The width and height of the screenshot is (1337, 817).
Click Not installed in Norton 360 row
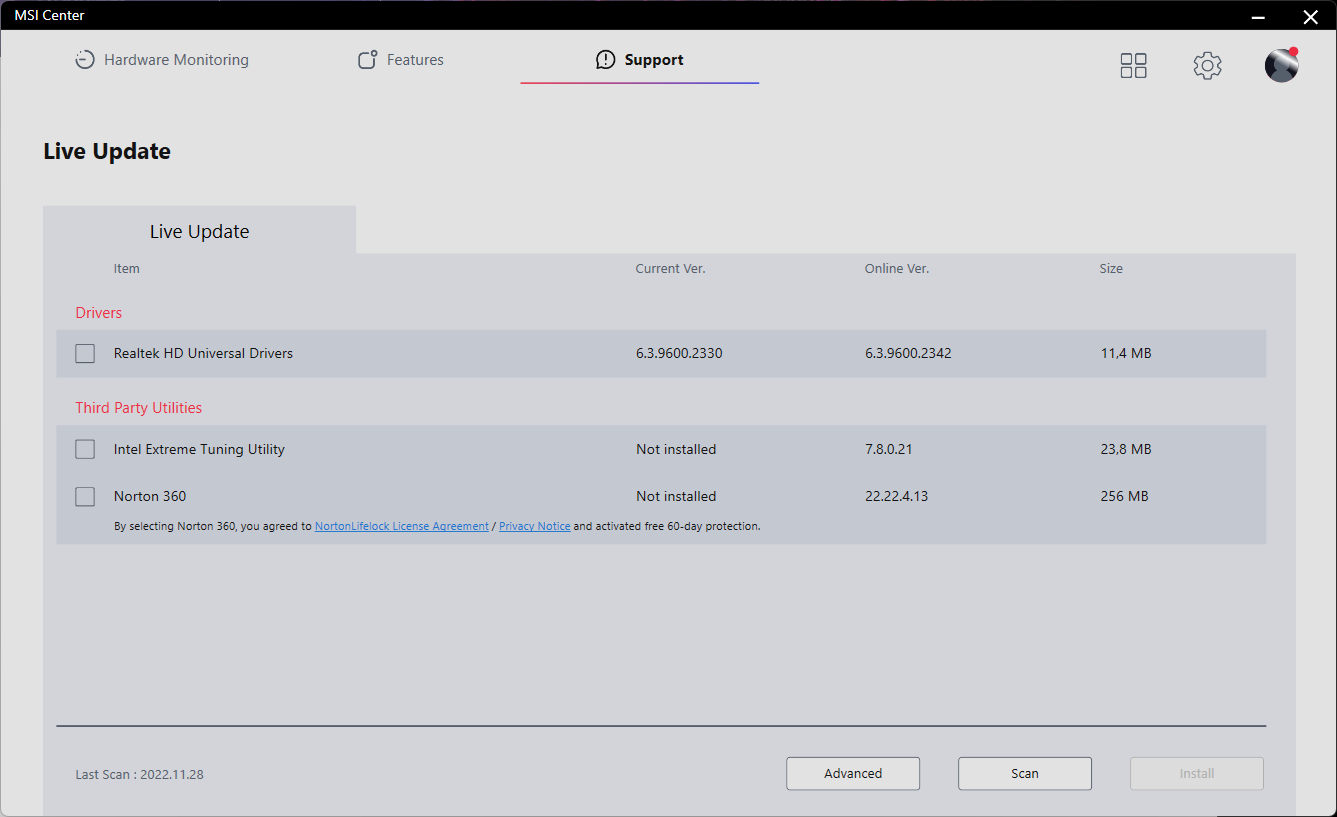pos(676,496)
